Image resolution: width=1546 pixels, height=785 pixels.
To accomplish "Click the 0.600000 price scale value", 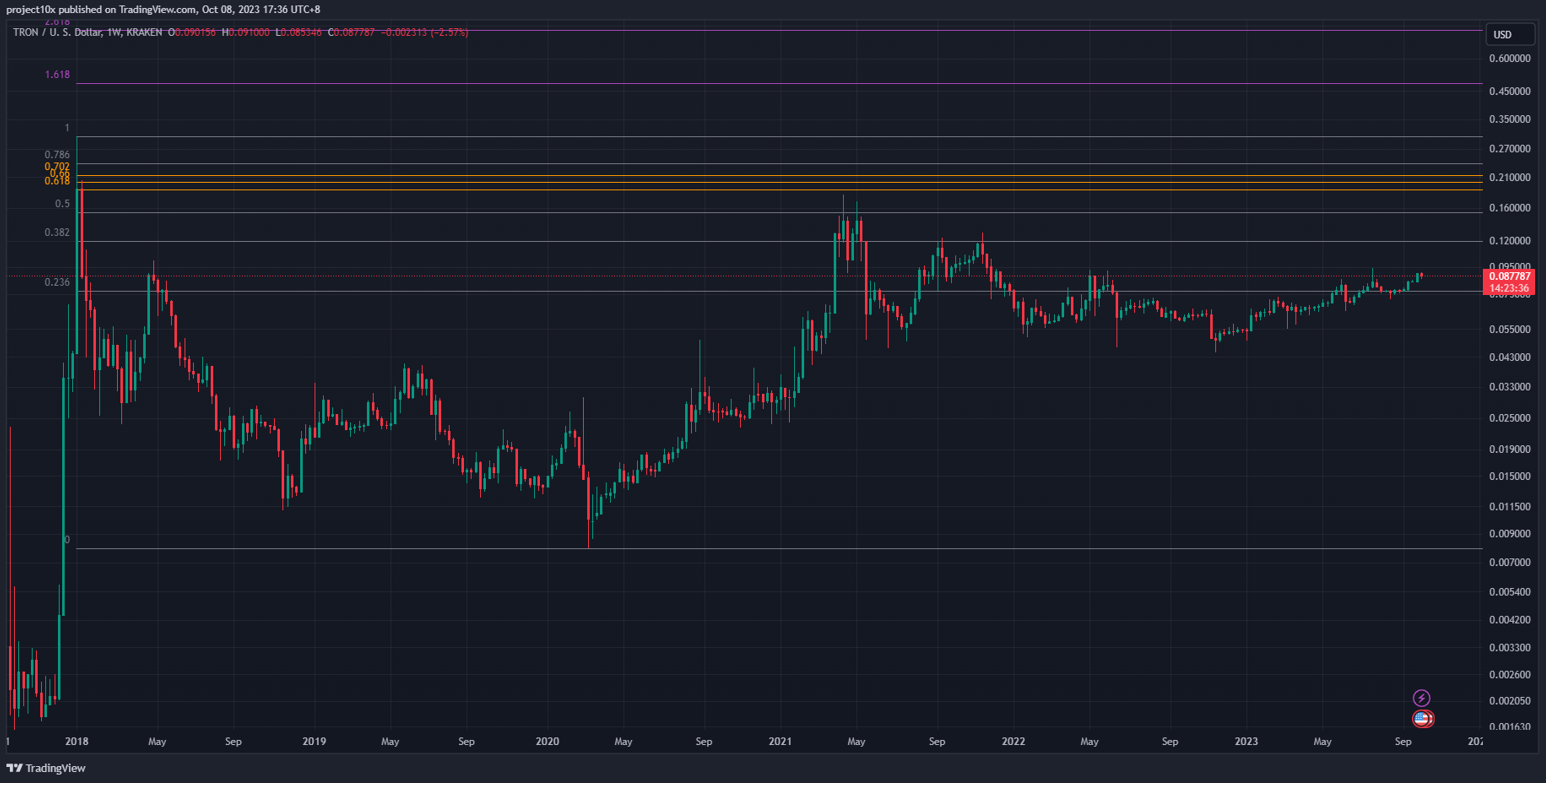I will [x=1509, y=59].
